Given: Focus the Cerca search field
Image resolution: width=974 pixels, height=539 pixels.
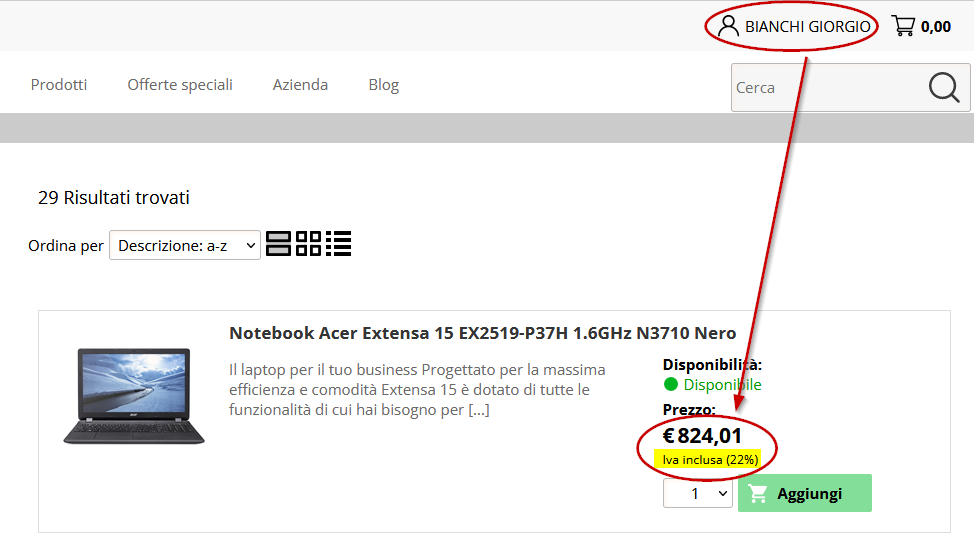Looking at the screenshot, I should [x=828, y=88].
